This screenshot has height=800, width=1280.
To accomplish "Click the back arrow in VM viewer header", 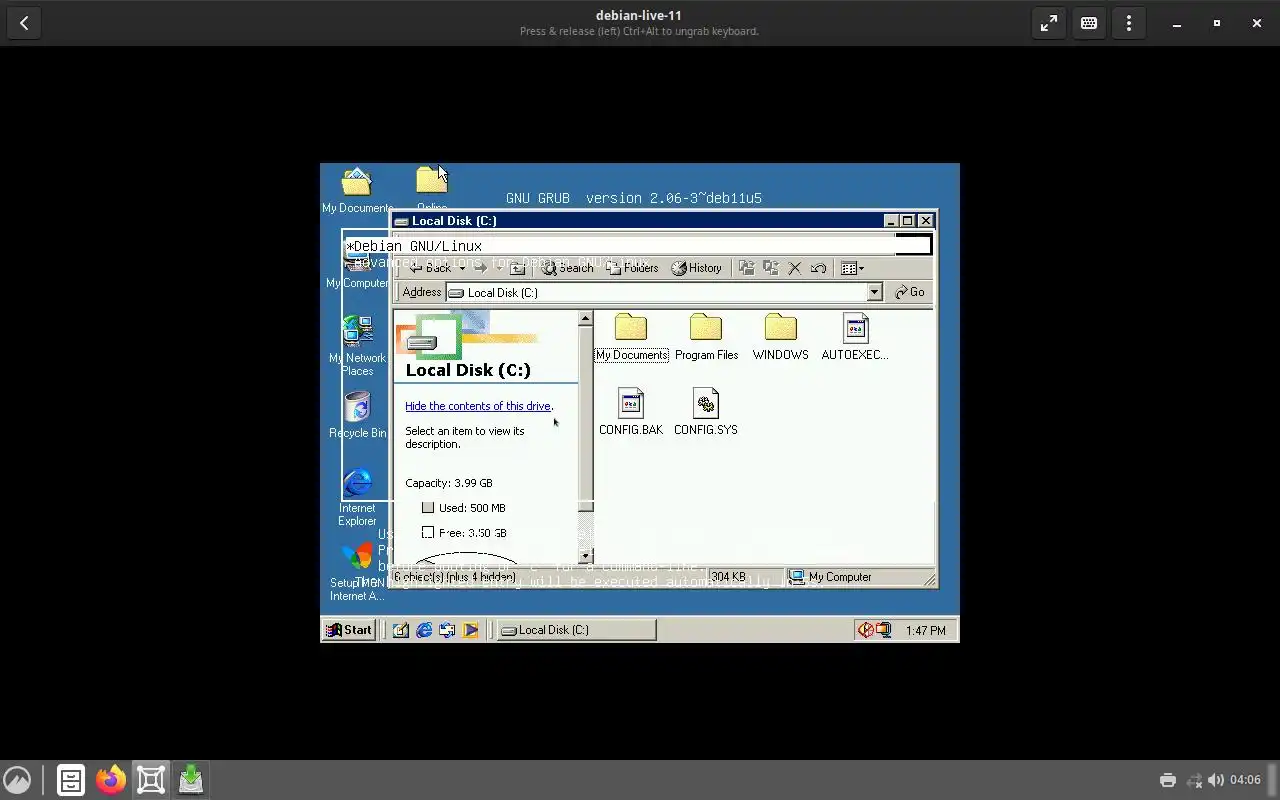I will (24, 23).
